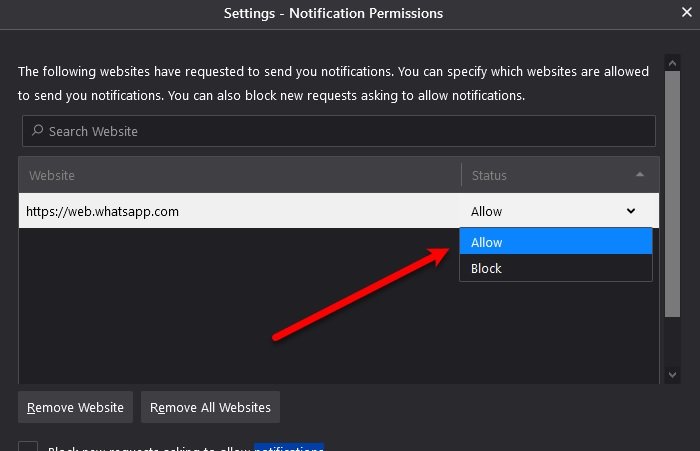The width and height of the screenshot is (700, 451).
Task: Click the Remove Website button
Action: (x=75, y=407)
